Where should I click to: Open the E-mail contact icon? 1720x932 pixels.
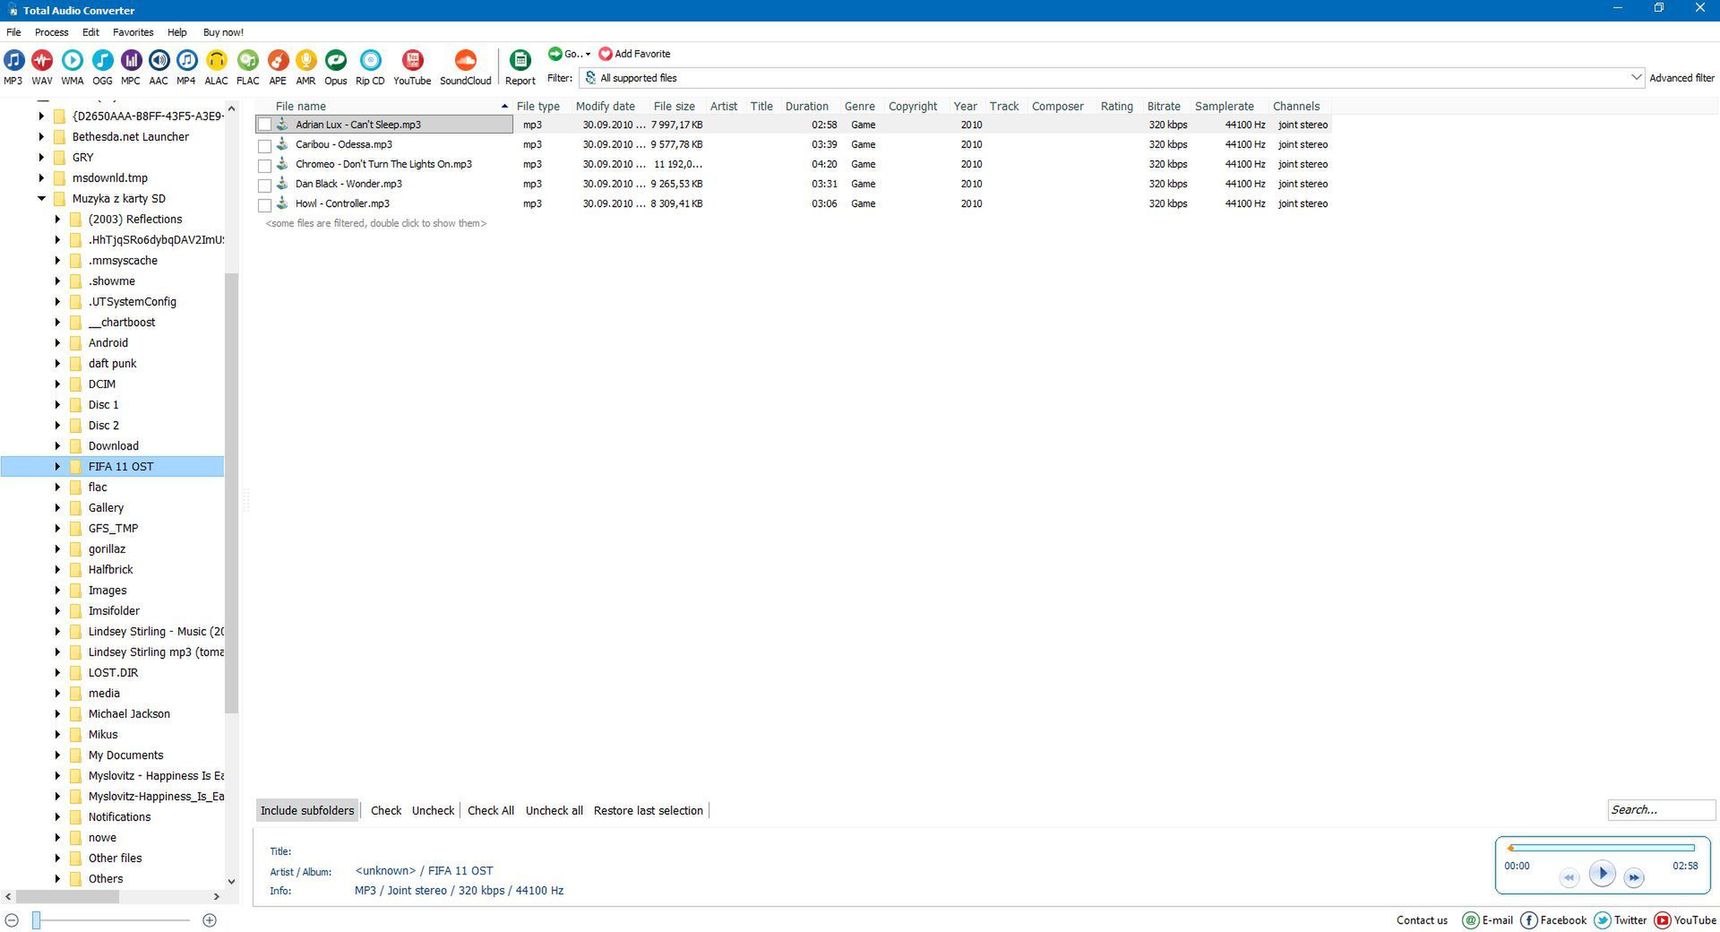click(1470, 920)
